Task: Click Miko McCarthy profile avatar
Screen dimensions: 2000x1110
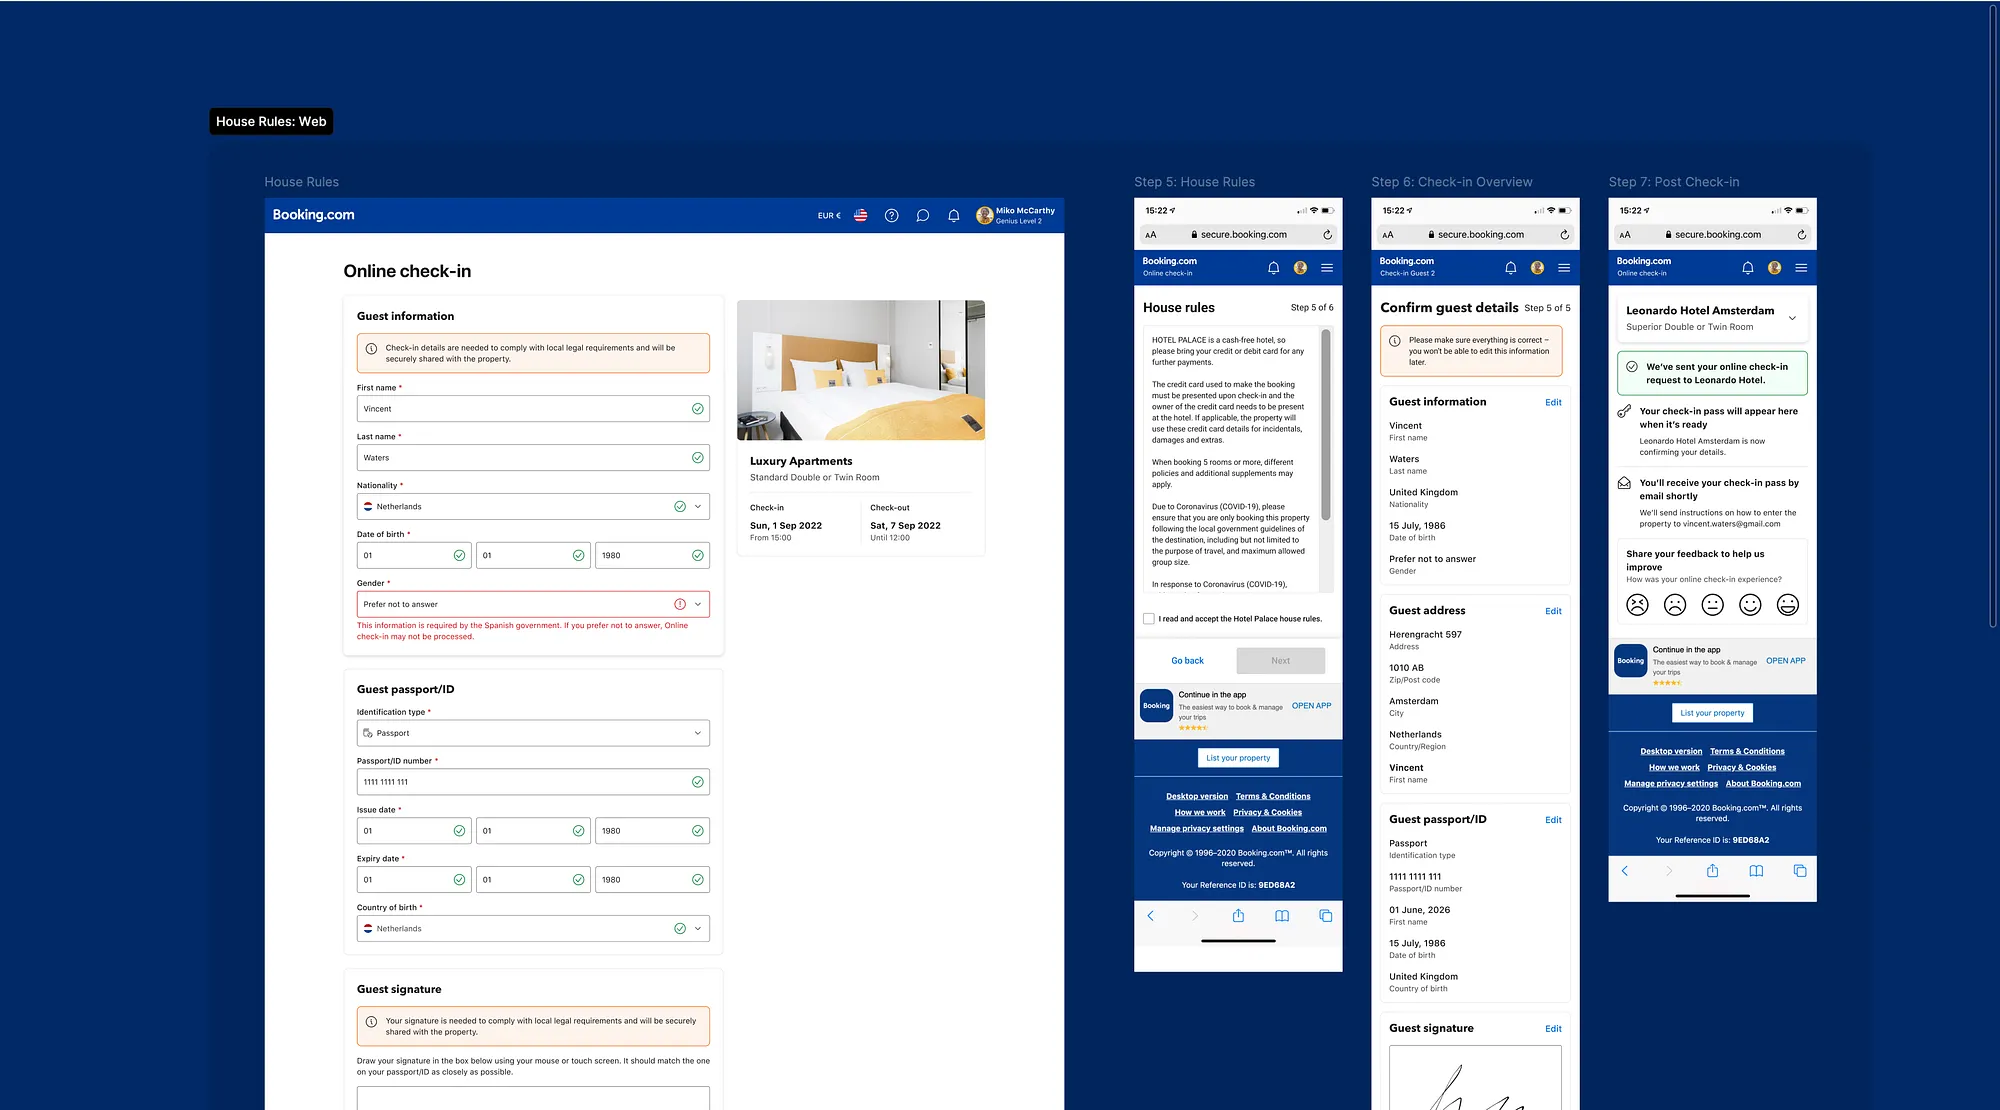Action: (984, 215)
